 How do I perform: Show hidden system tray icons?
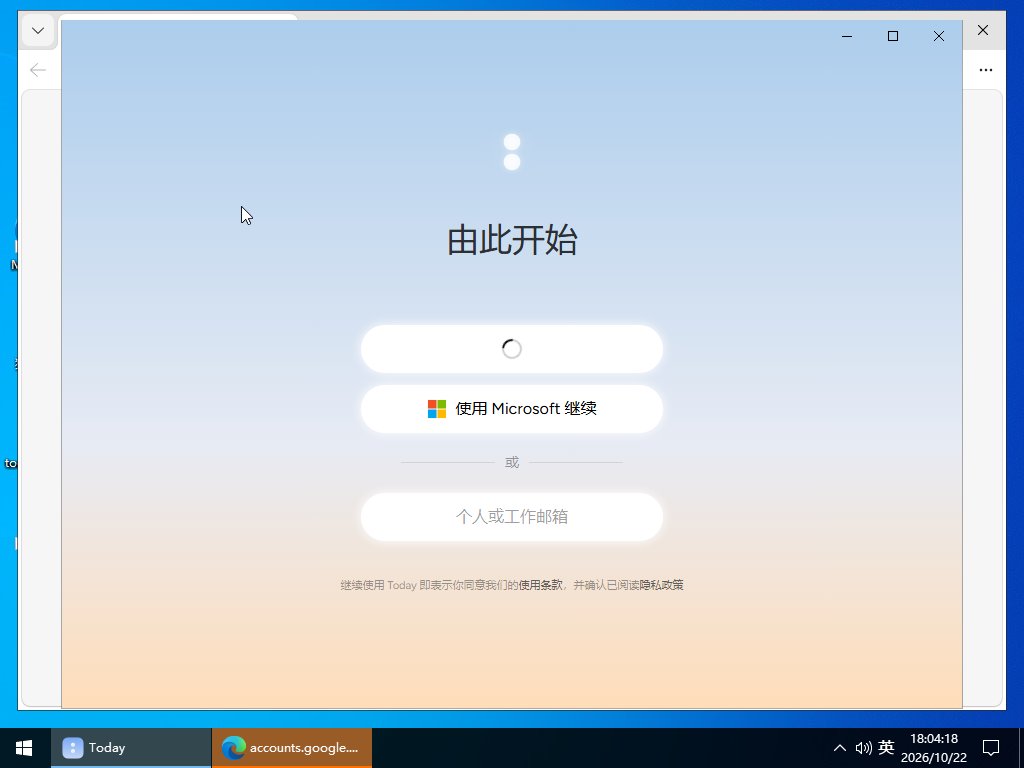(x=840, y=748)
